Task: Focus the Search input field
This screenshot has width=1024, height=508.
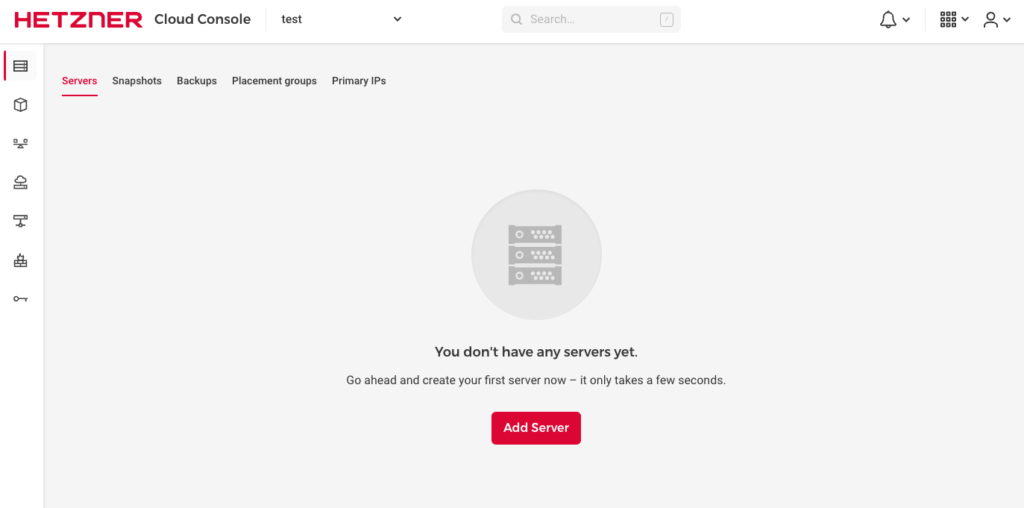Action: tap(592, 20)
